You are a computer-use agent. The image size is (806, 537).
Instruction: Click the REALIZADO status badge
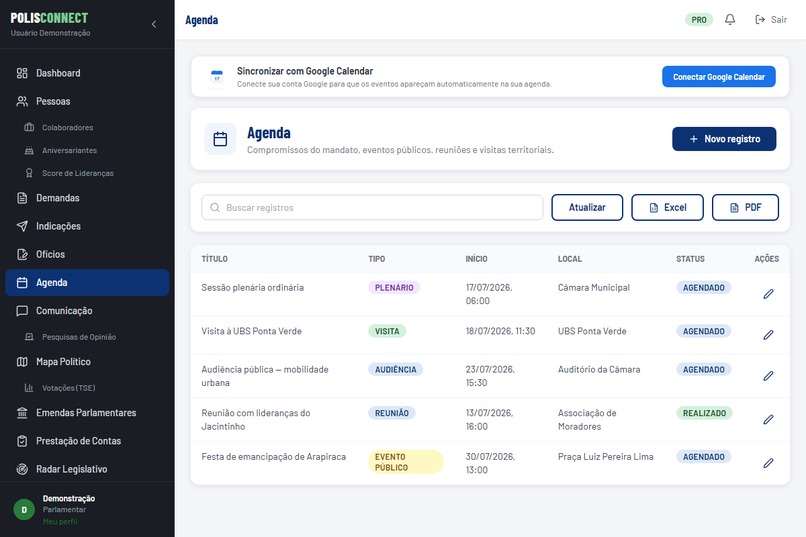click(x=704, y=413)
